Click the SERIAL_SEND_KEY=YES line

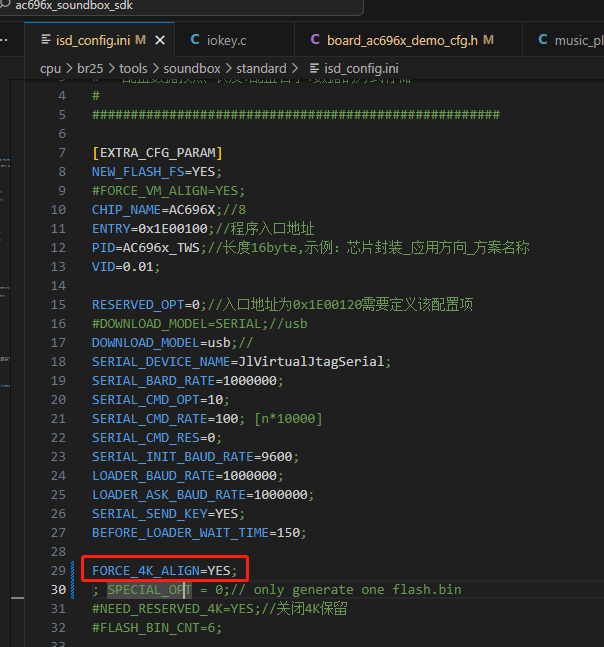(x=168, y=513)
